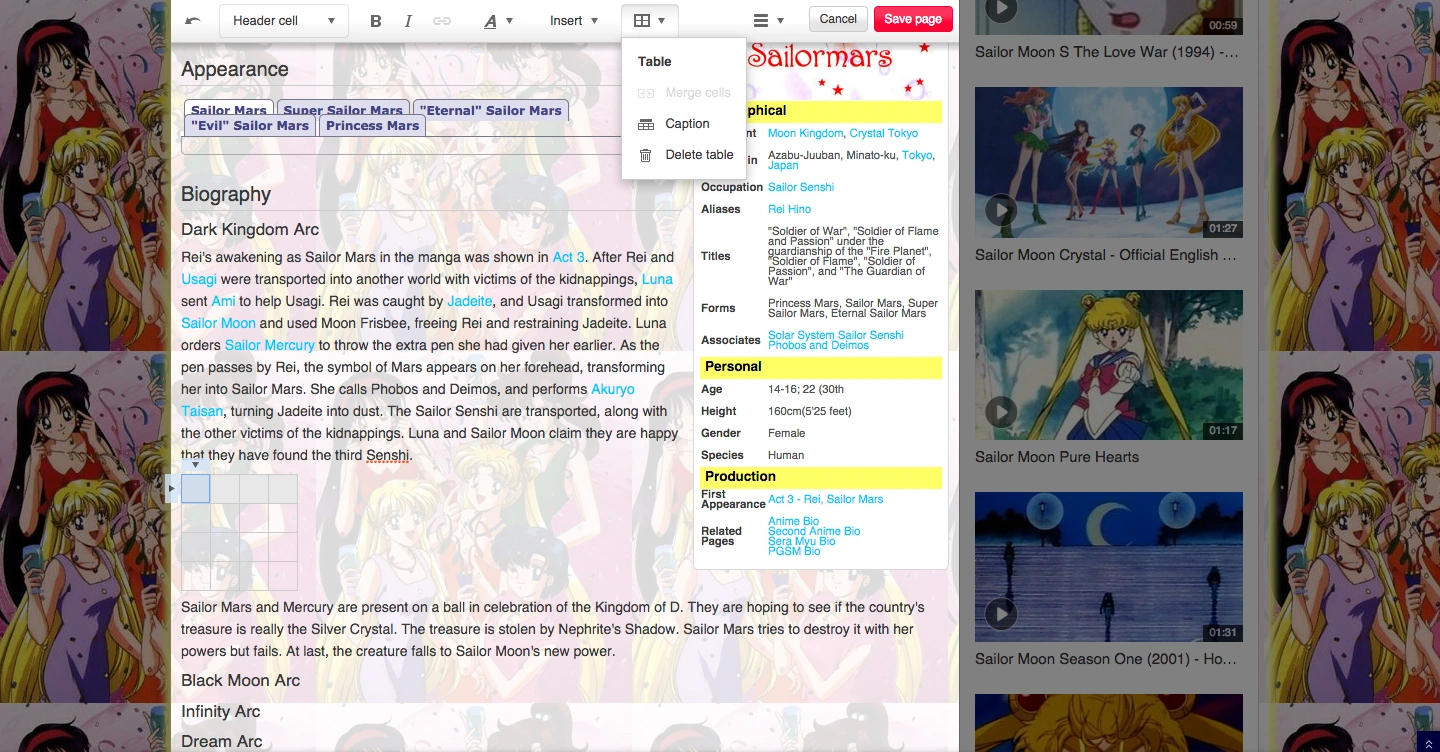Select the Super Sailor Mars tab
Viewport: 1440px width, 752px height.
tap(343, 110)
